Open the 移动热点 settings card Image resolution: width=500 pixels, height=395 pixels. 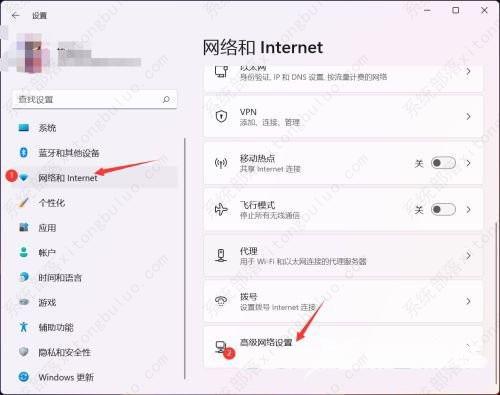click(343, 163)
